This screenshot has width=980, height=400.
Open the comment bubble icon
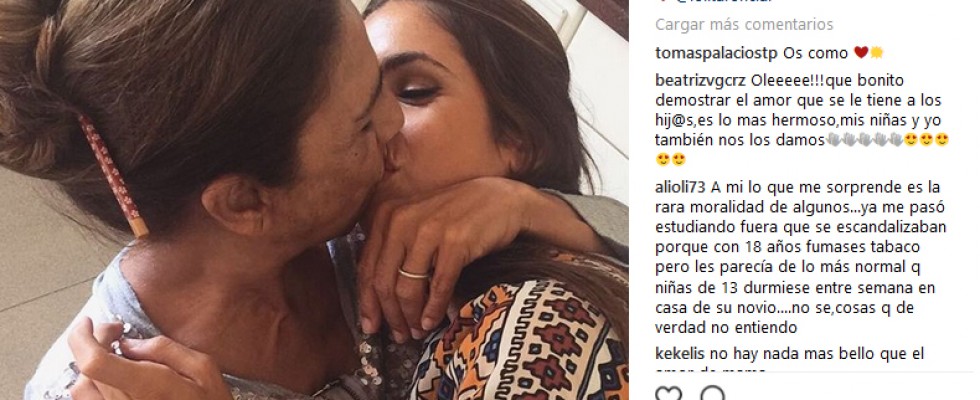pos(712,394)
